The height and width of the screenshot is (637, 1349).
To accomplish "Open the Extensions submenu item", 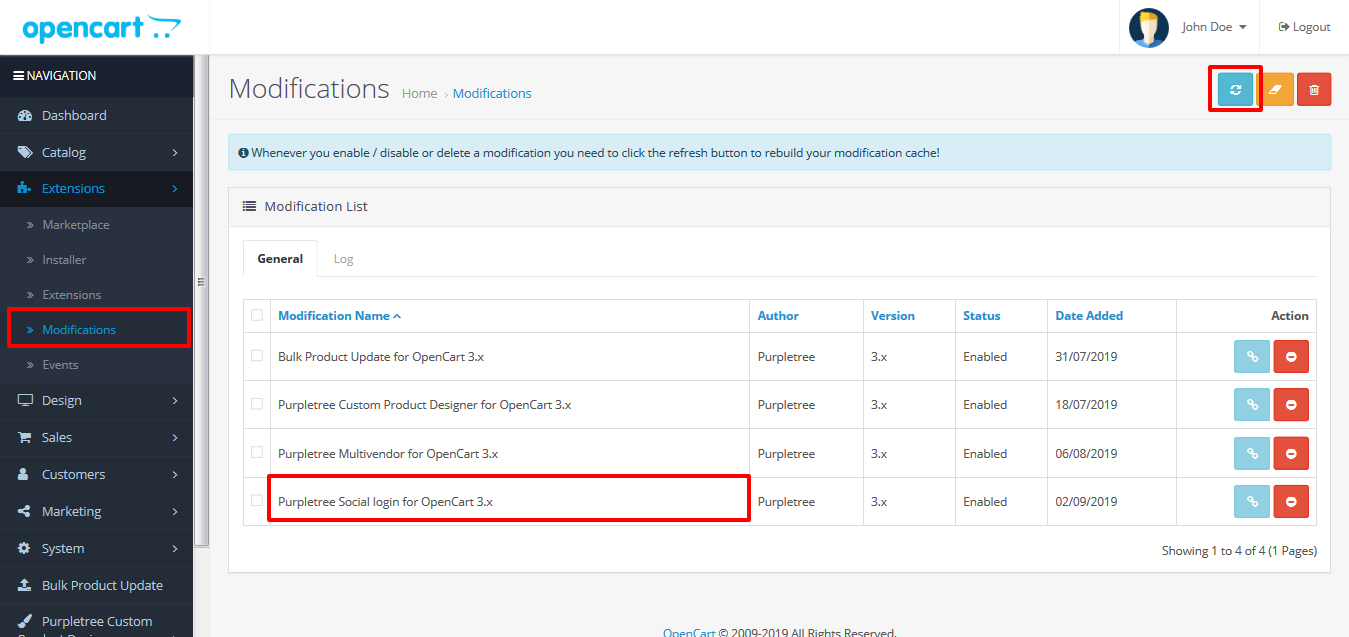I will click(72, 295).
